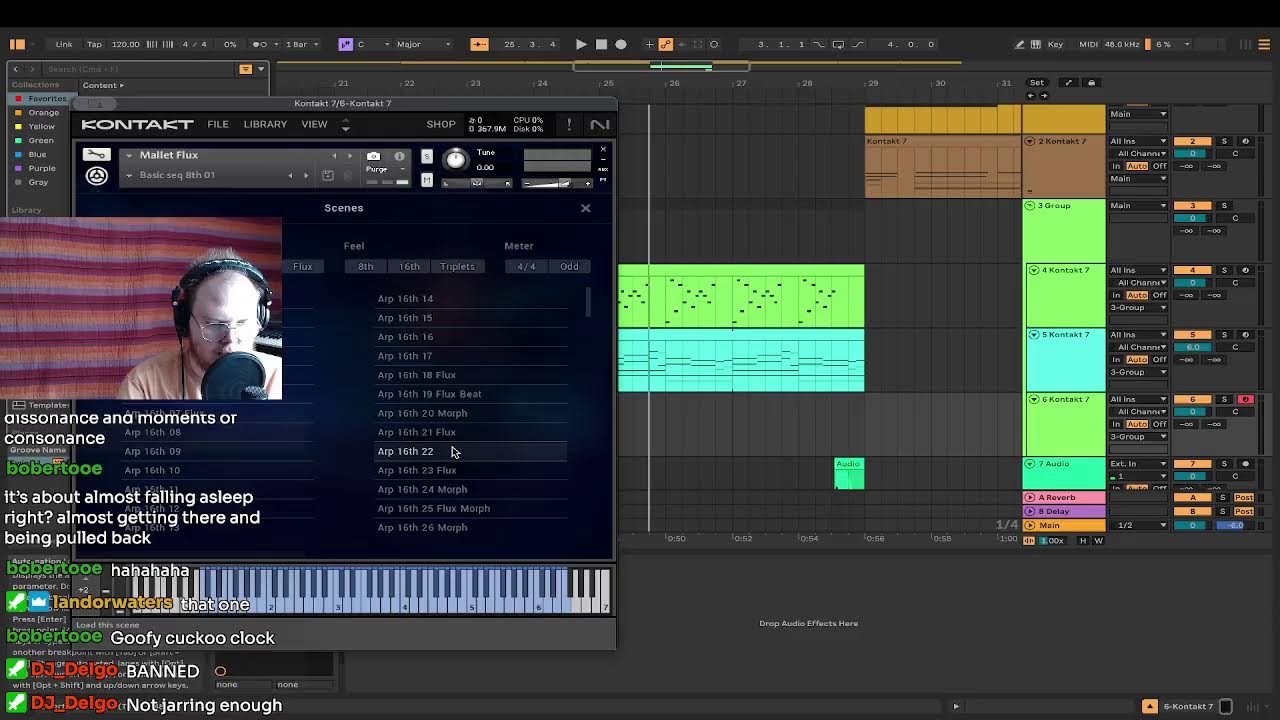Mute the Kontakt instrument with M button

[x=427, y=180]
